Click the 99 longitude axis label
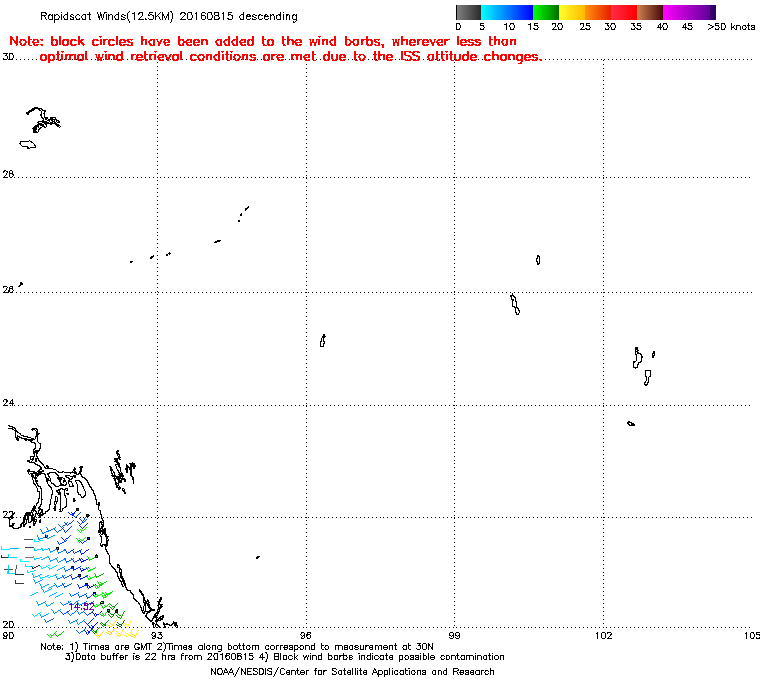The width and height of the screenshot is (760, 688). (454, 636)
